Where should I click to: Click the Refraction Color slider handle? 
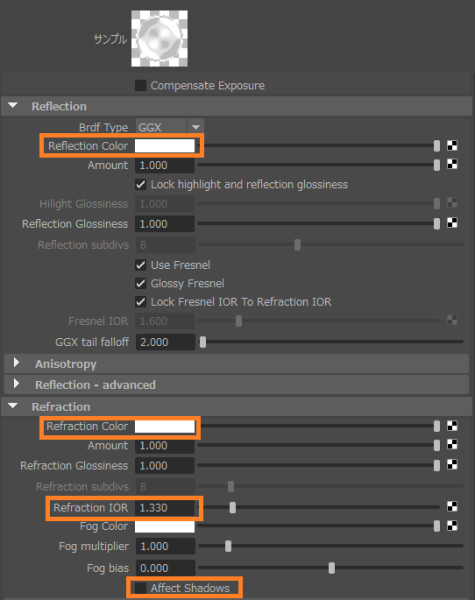(437, 426)
